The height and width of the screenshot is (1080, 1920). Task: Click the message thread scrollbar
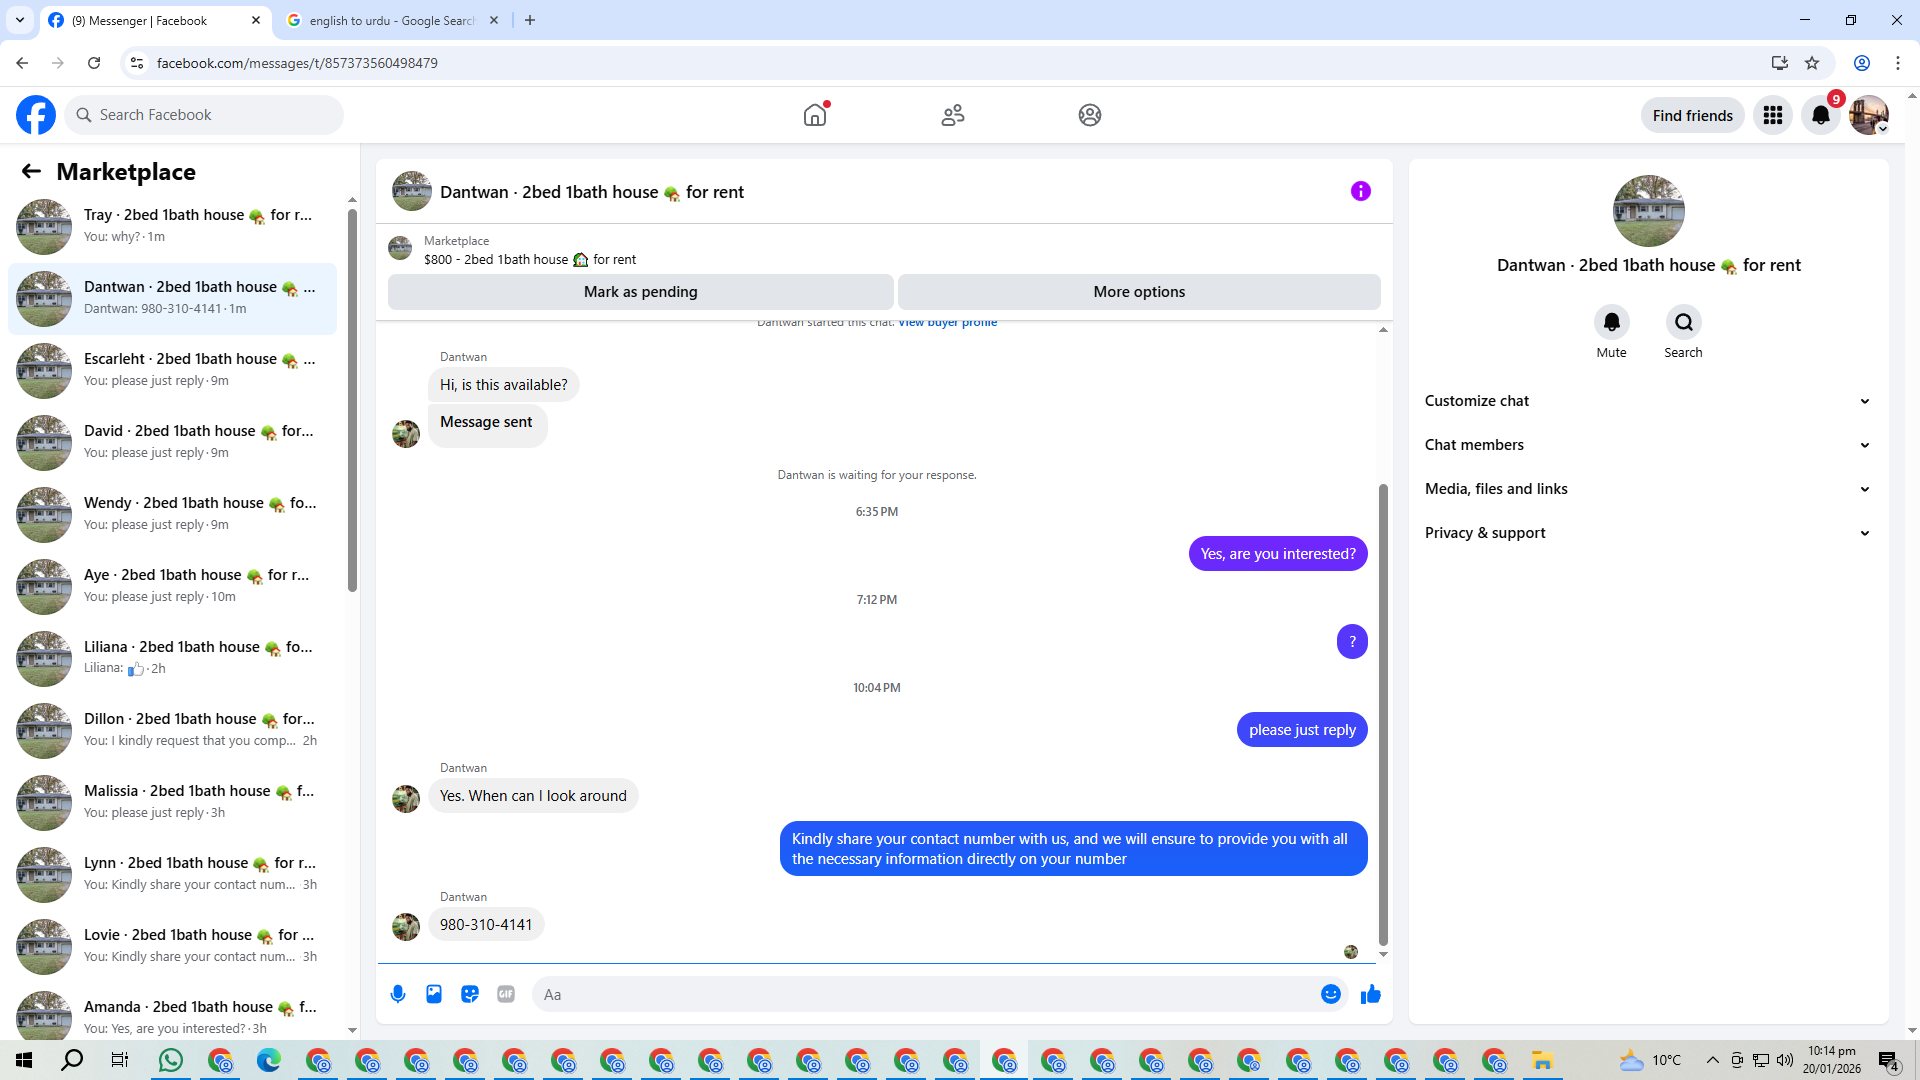pyautogui.click(x=1383, y=714)
